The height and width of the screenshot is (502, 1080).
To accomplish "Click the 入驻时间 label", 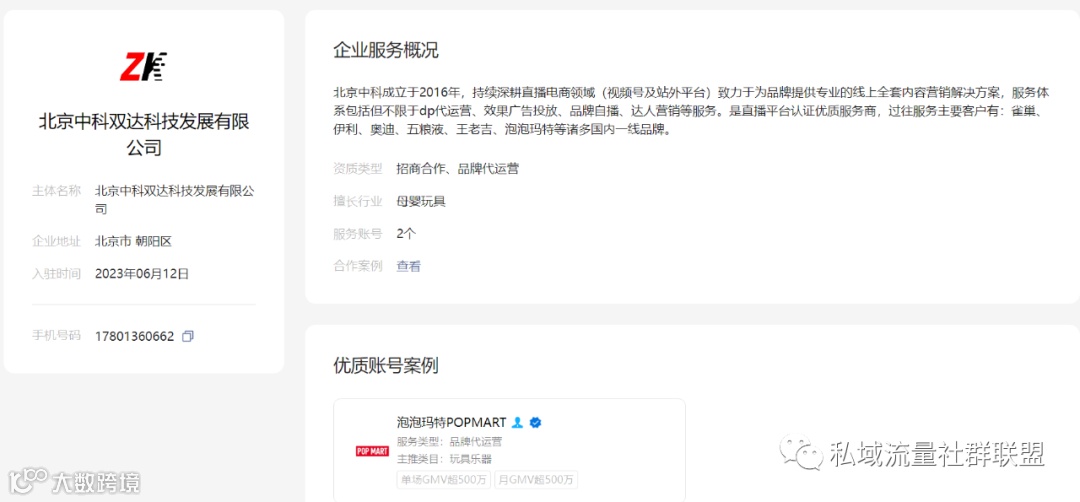I will pos(56,273).
